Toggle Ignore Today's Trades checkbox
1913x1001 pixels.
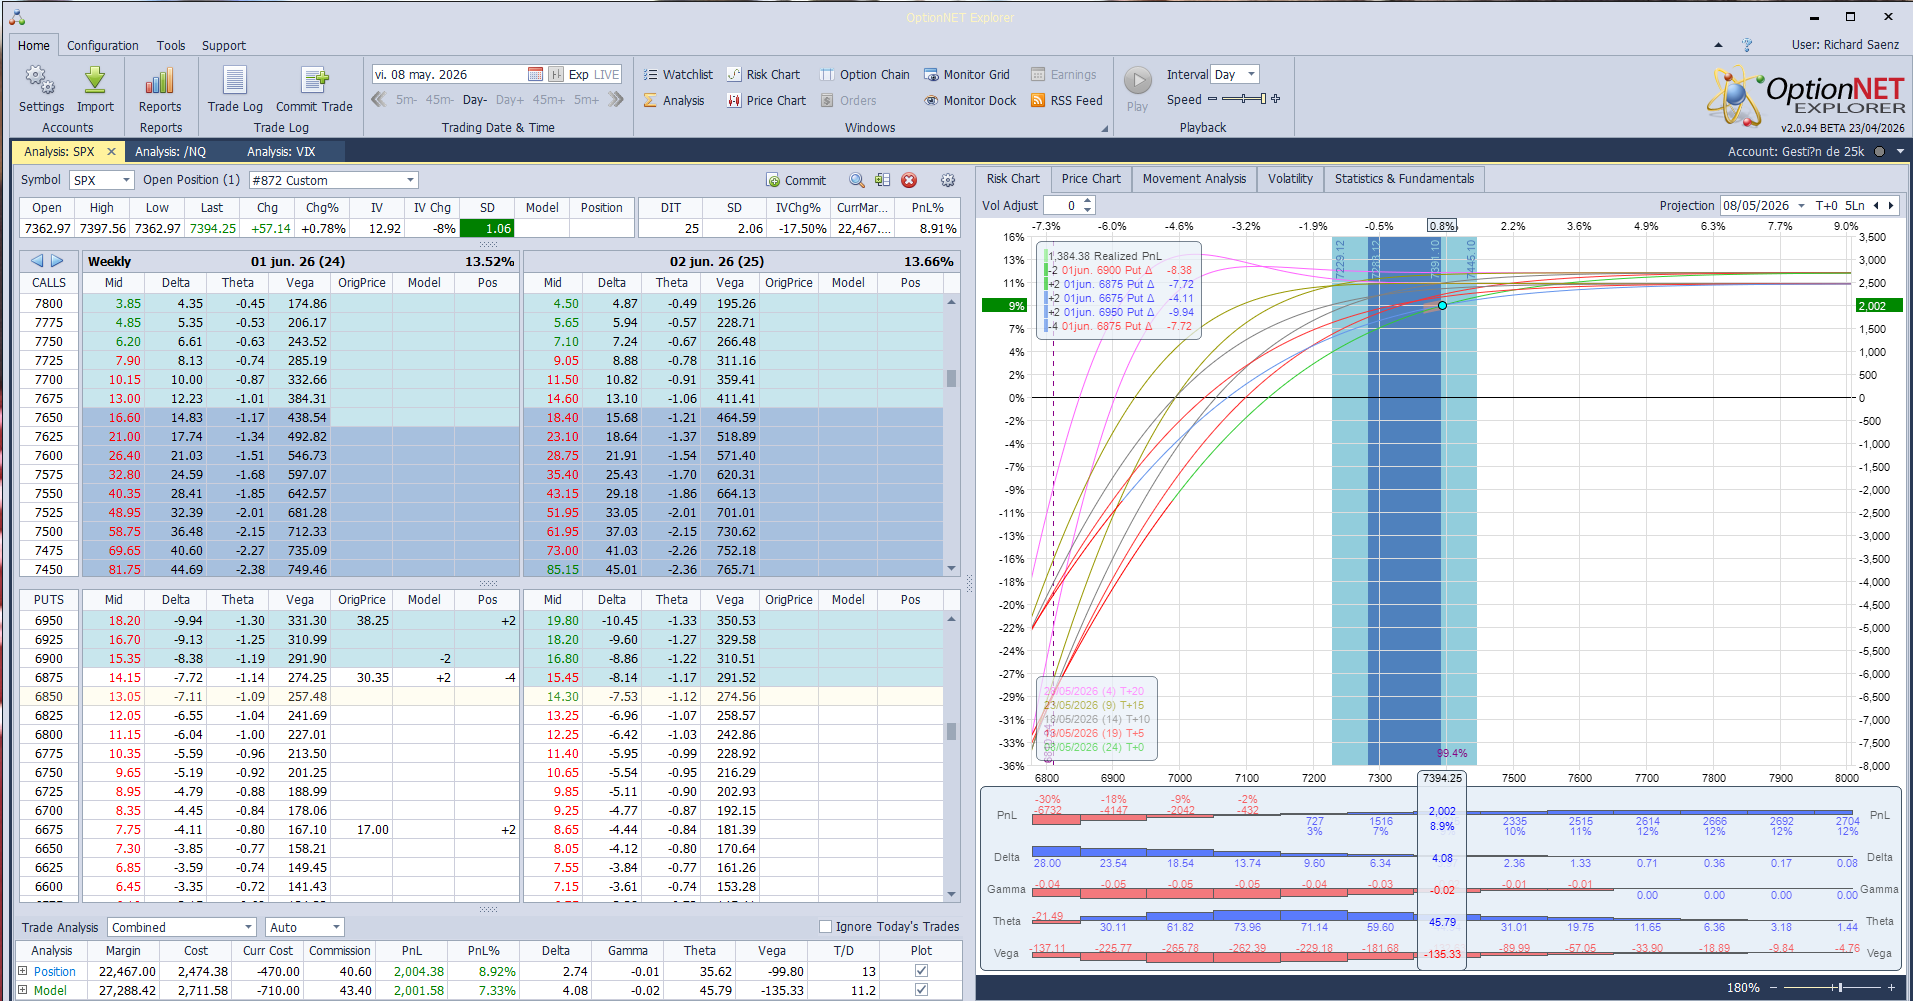[825, 926]
